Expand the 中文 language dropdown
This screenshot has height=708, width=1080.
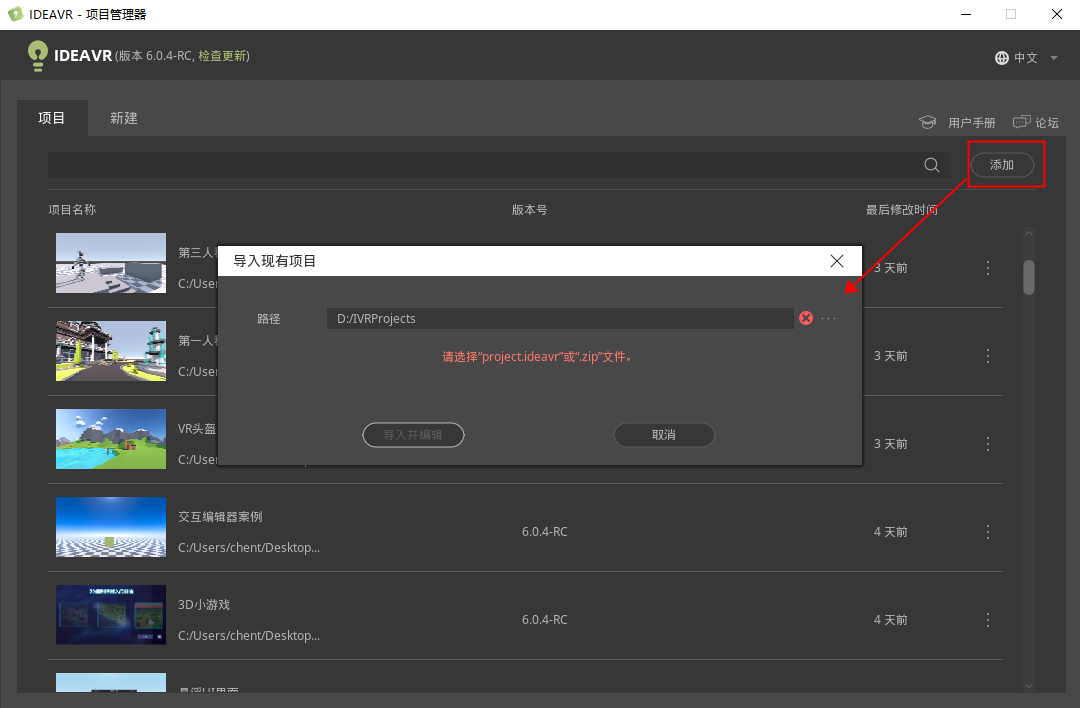[1054, 58]
